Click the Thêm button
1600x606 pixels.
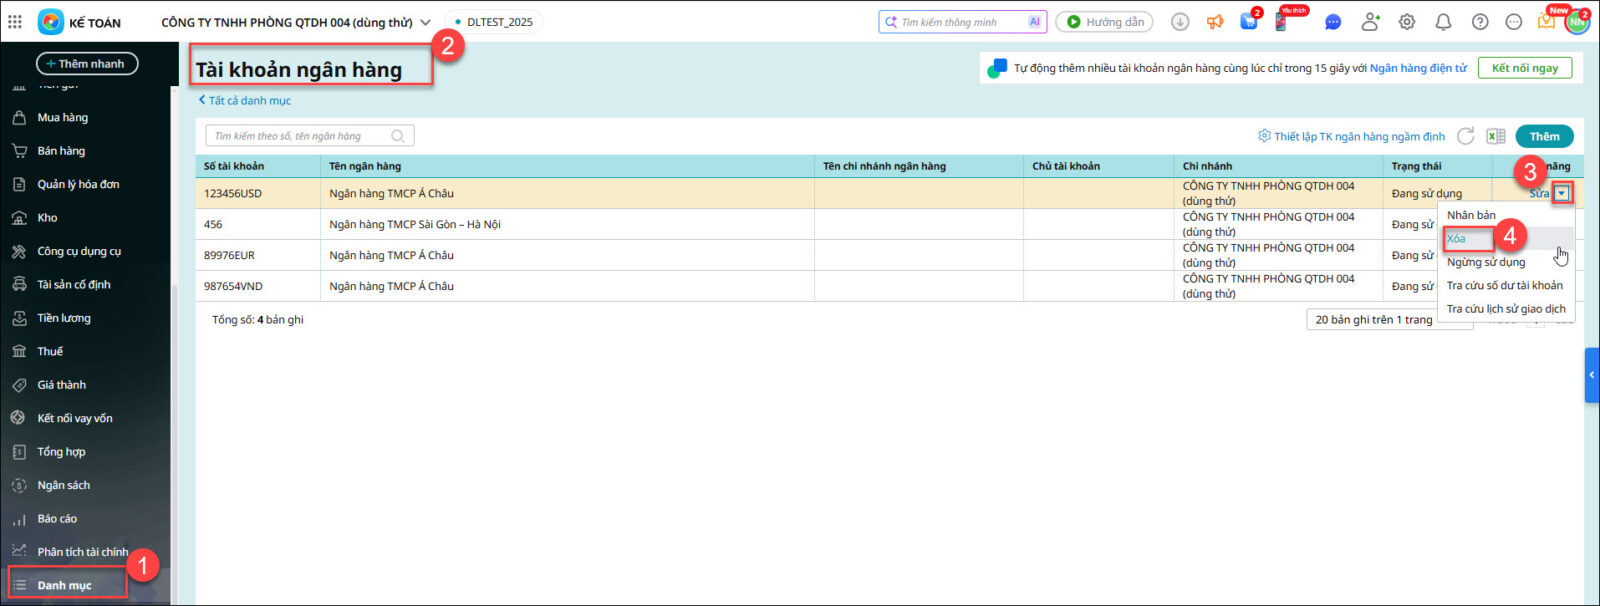[x=1543, y=136]
